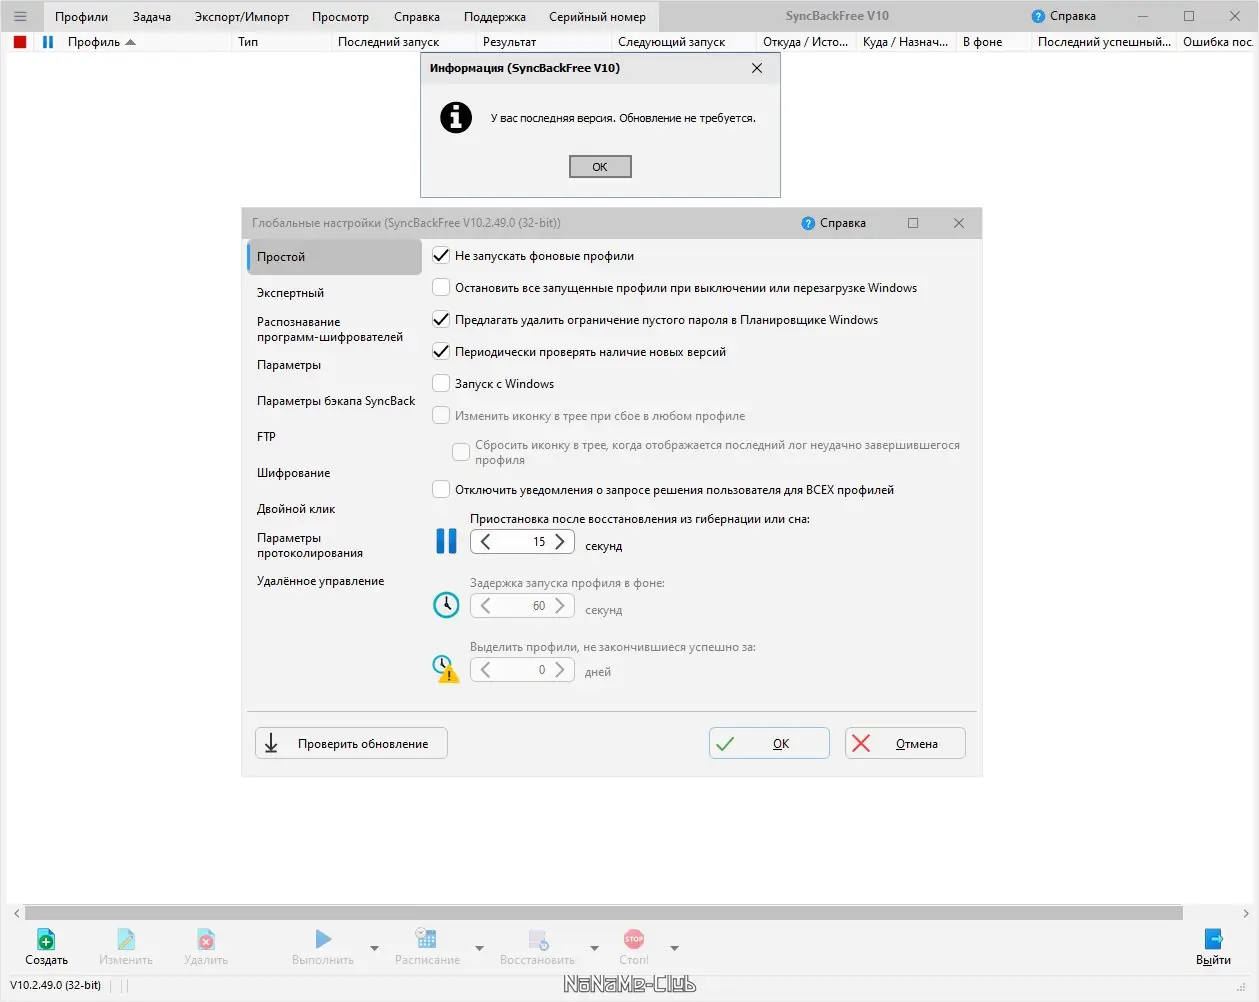The height and width of the screenshot is (1002, 1259).
Task: Click the Выйти (exit) icon
Action: coord(1213,939)
